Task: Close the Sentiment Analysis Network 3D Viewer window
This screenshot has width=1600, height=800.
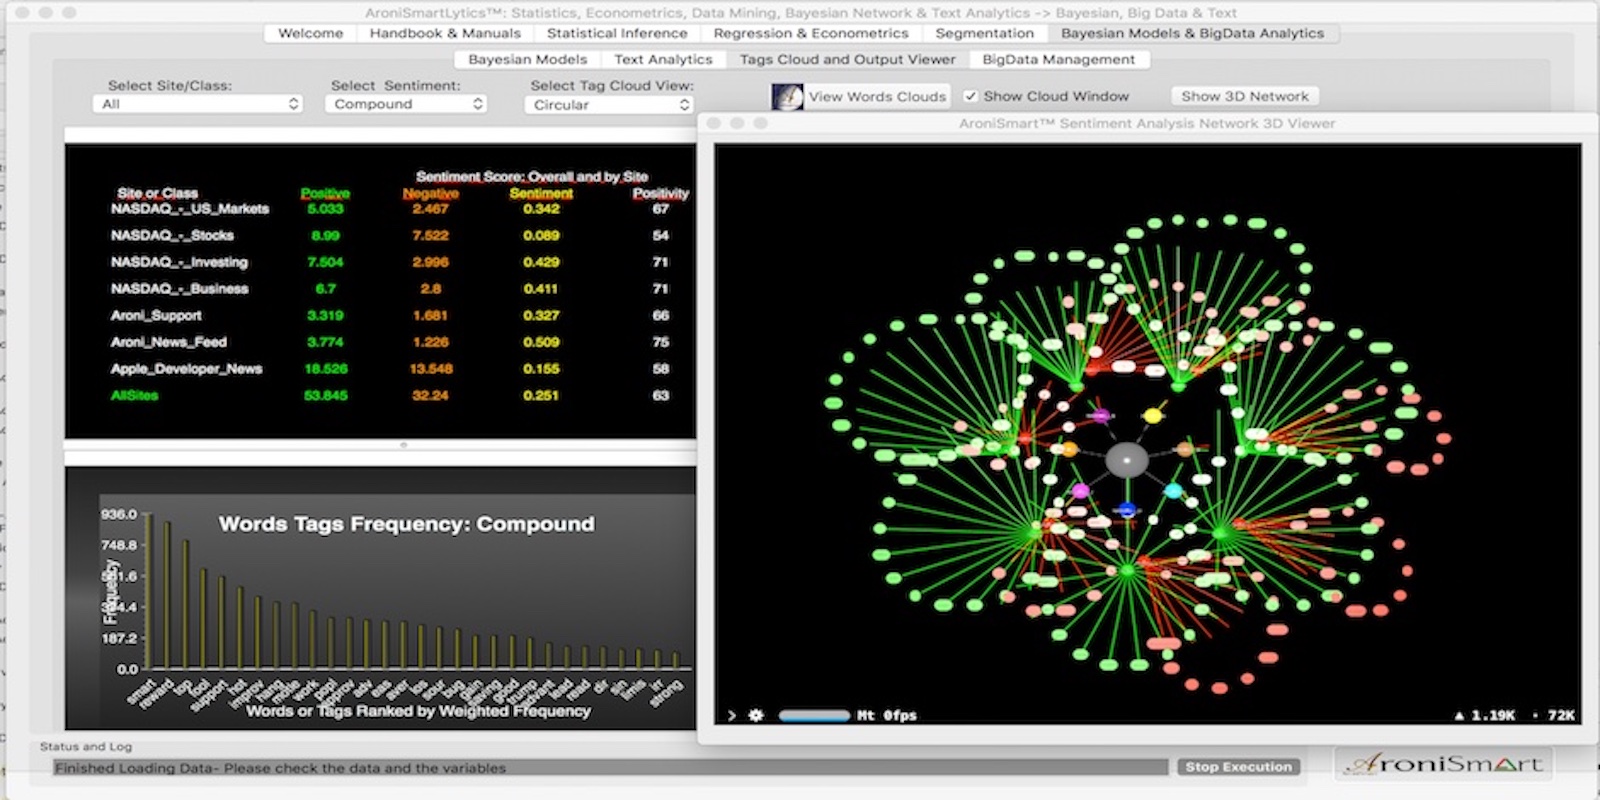Action: click(x=714, y=123)
